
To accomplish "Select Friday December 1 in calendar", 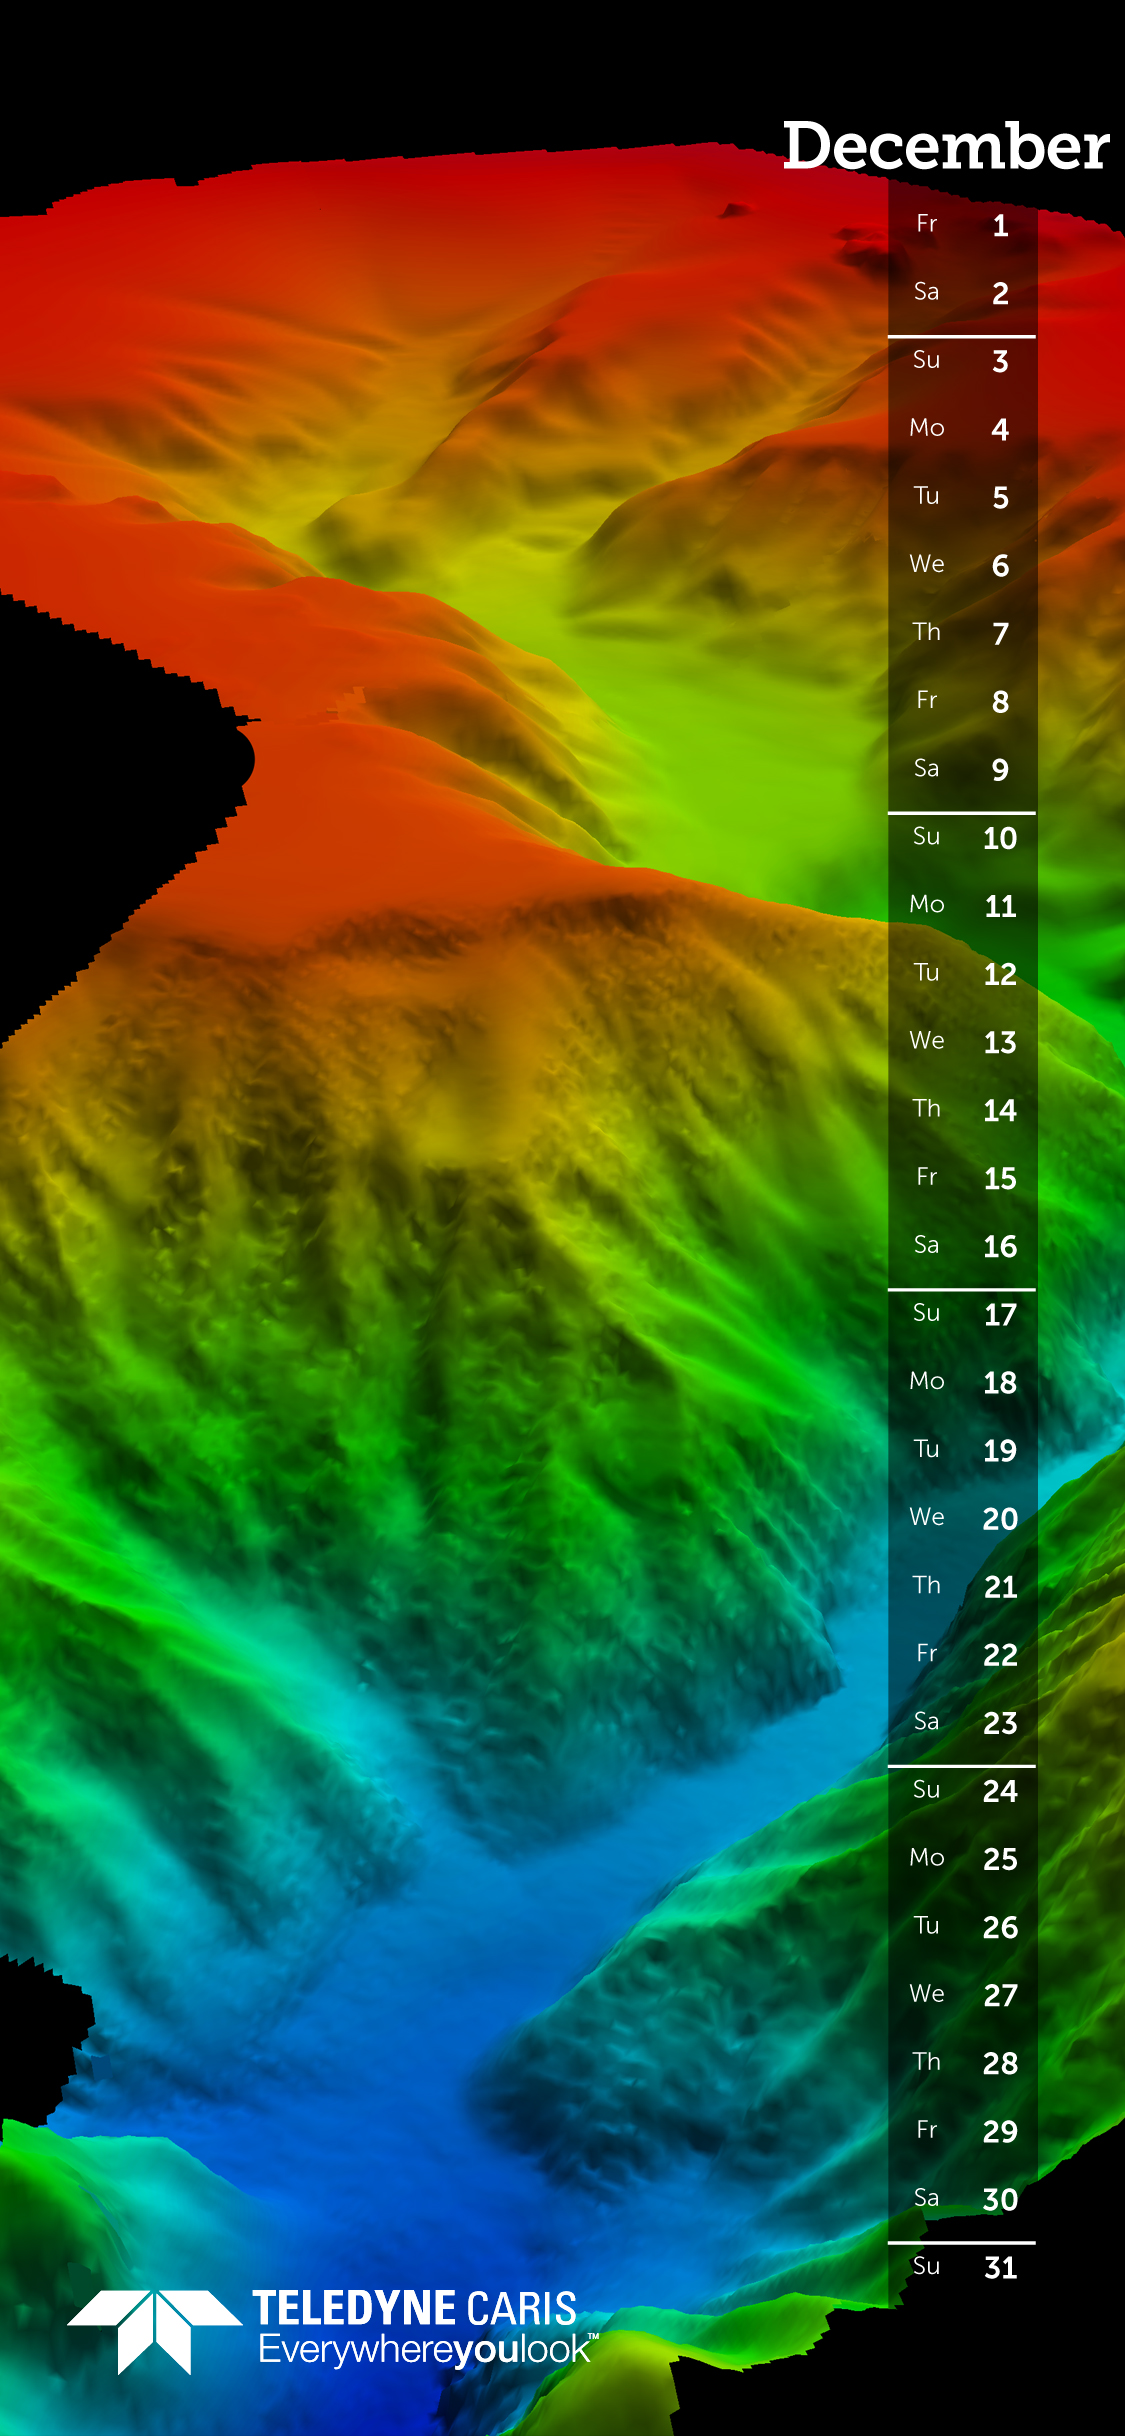I will 962,225.
